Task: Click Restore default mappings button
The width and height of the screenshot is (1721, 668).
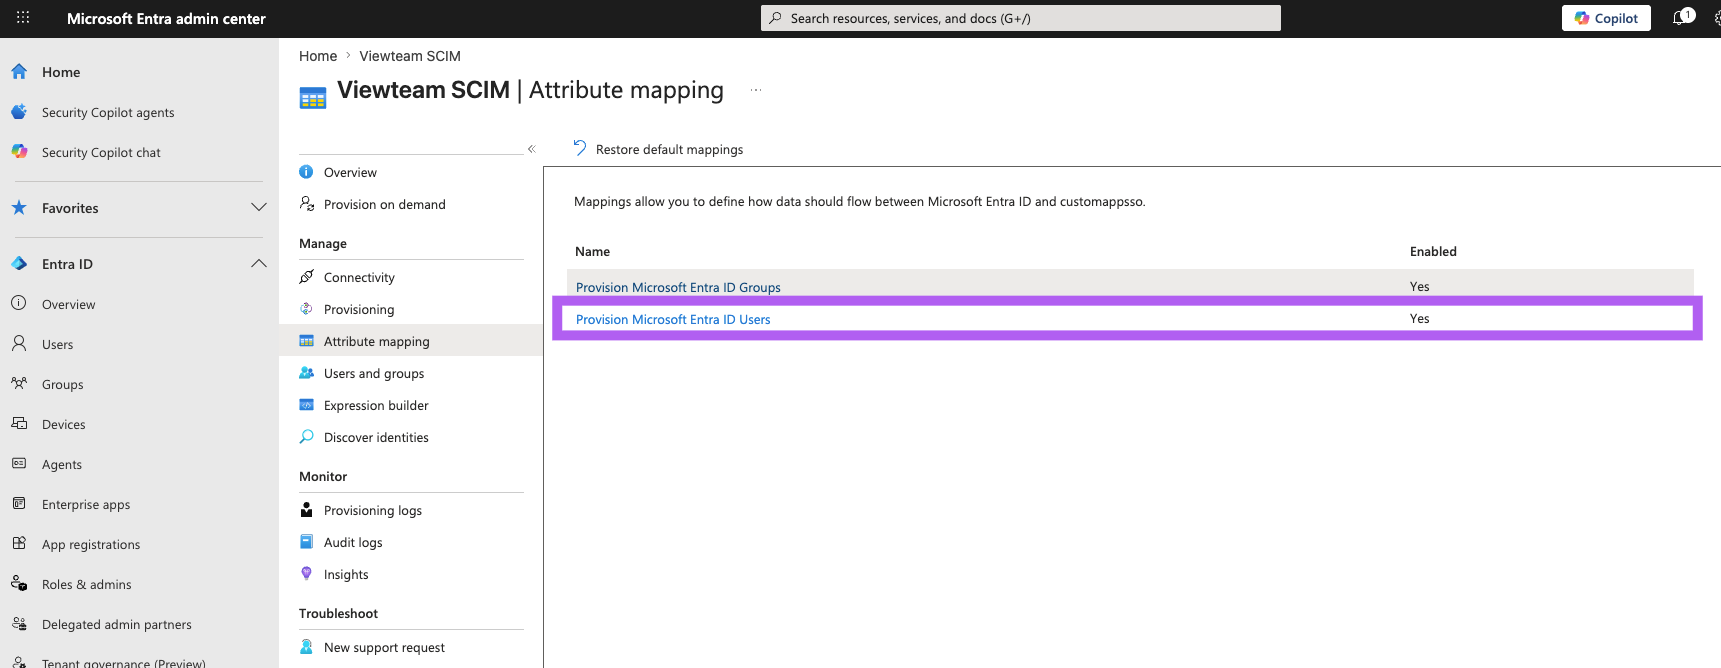Action: click(658, 149)
